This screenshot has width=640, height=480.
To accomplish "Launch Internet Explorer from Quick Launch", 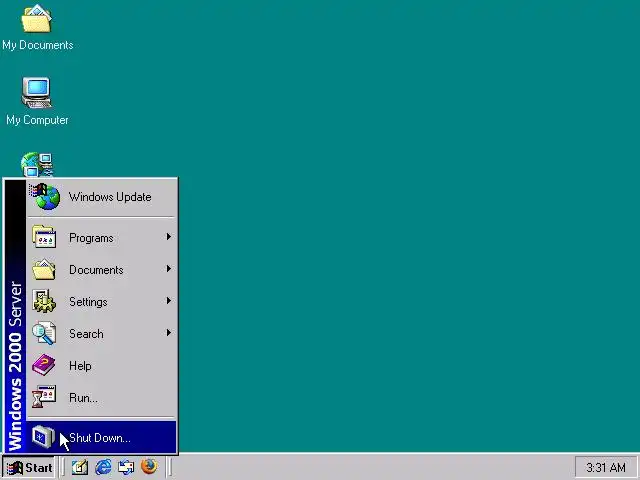I will [103, 467].
